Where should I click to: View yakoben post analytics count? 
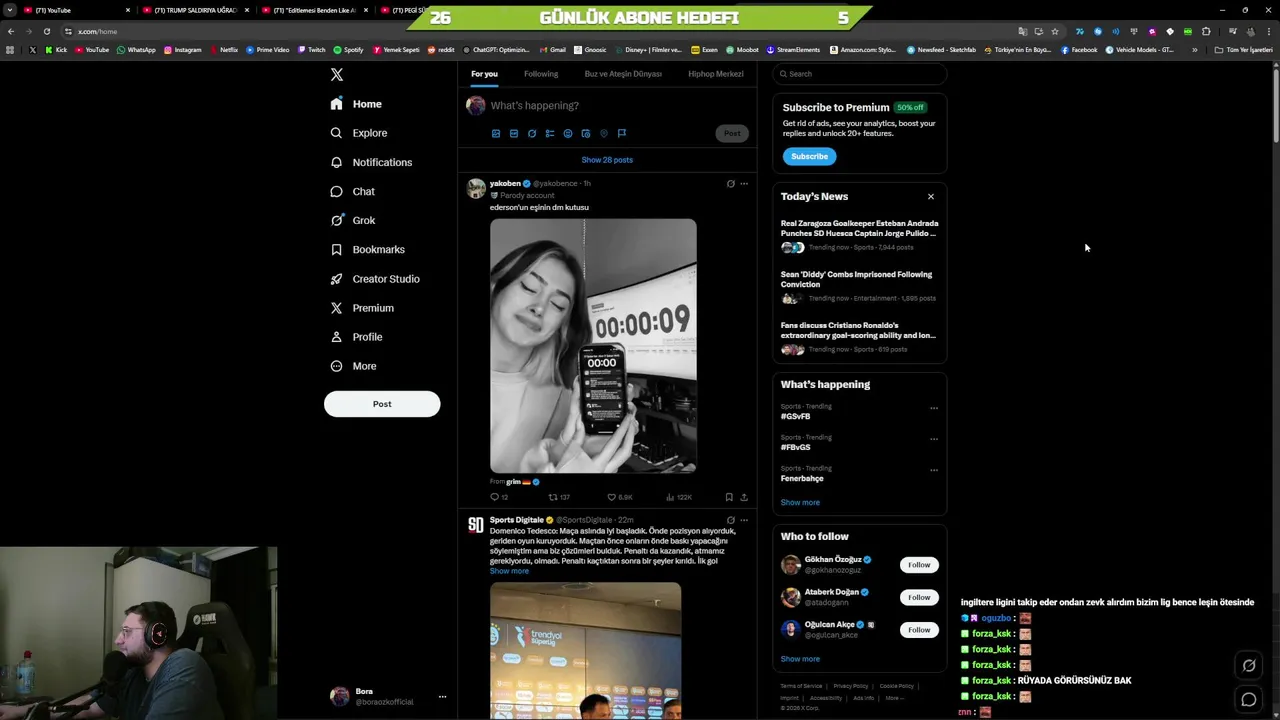coord(679,497)
